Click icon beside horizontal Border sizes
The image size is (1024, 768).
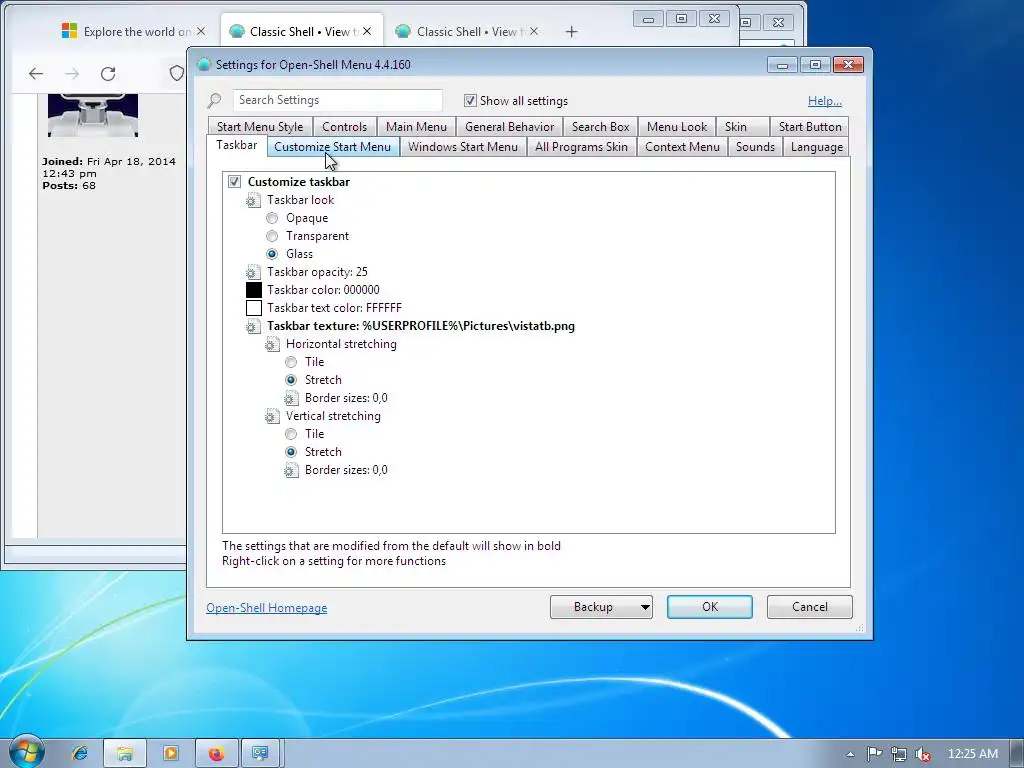[291, 398]
